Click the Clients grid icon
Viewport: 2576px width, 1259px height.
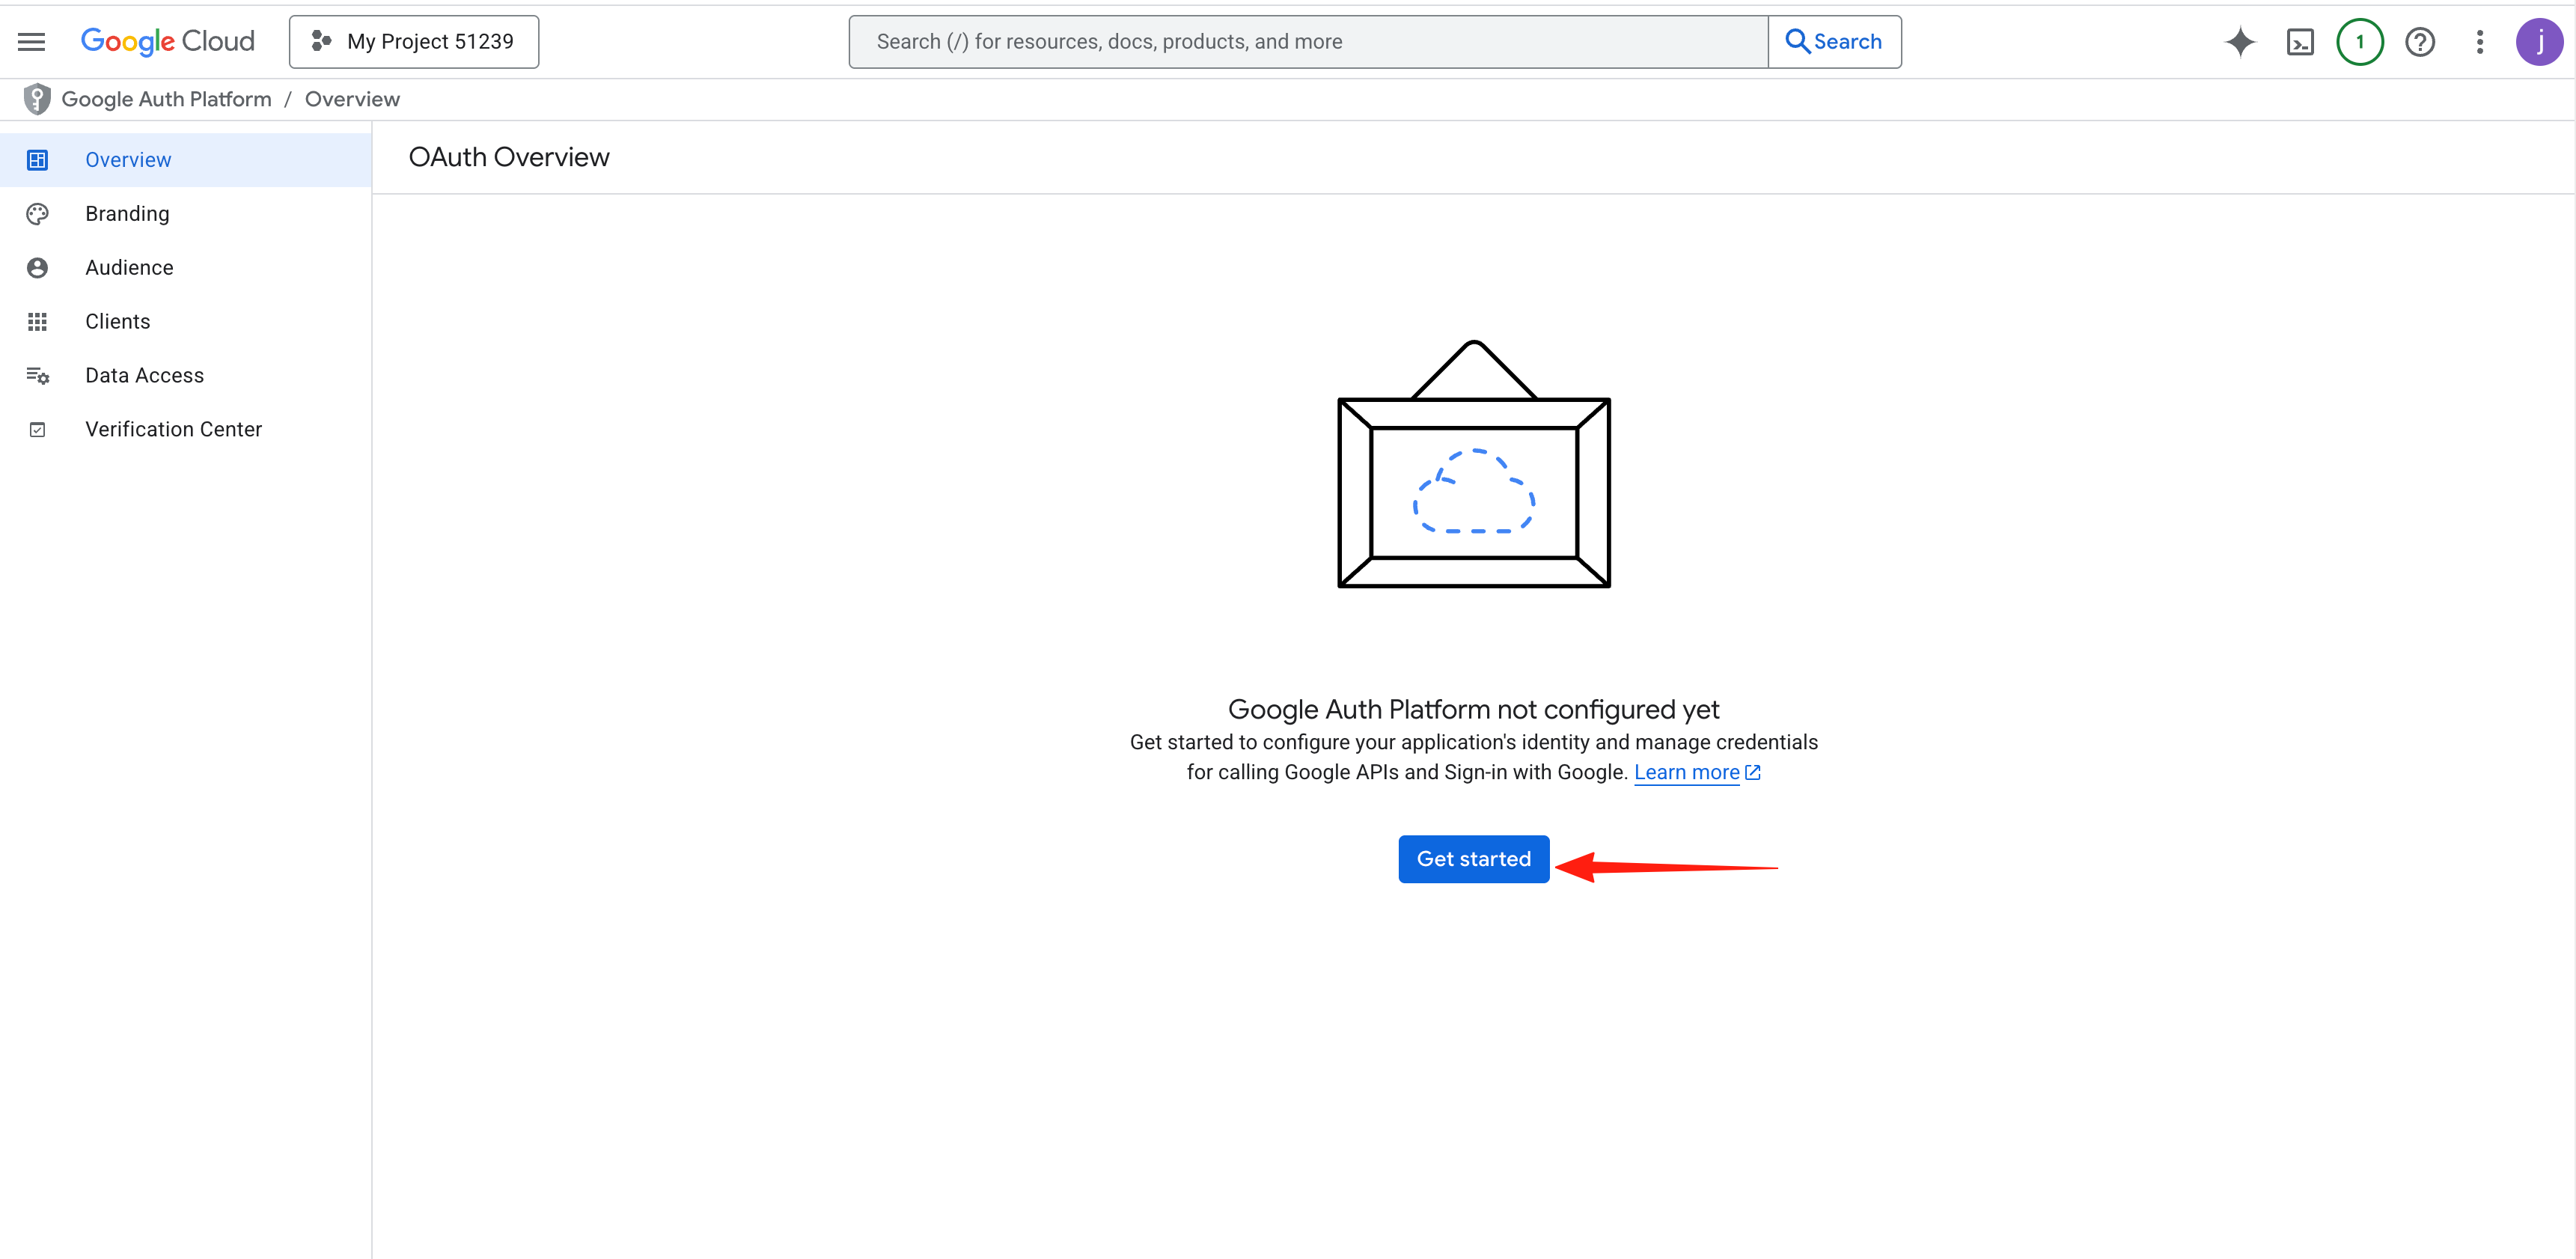37,322
